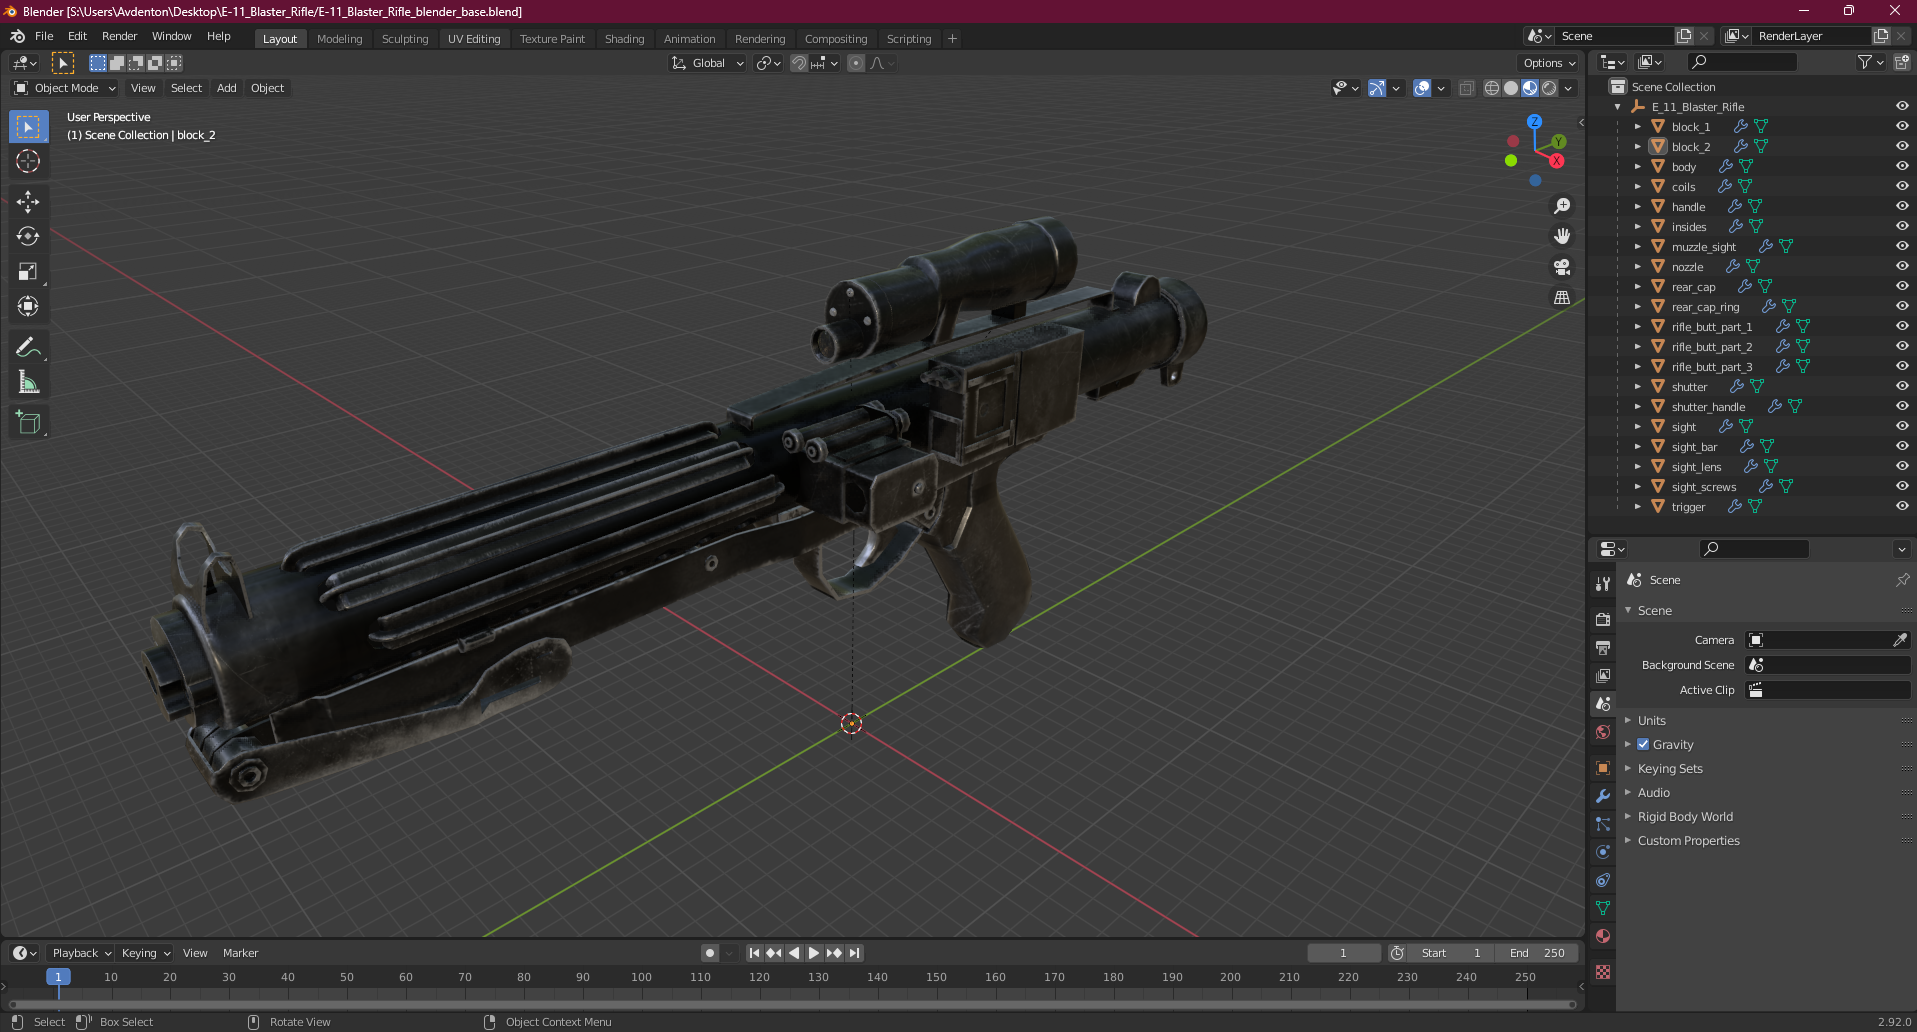Image resolution: width=1917 pixels, height=1032 pixels.
Task: Click the current frame number field
Action: click(x=1343, y=953)
